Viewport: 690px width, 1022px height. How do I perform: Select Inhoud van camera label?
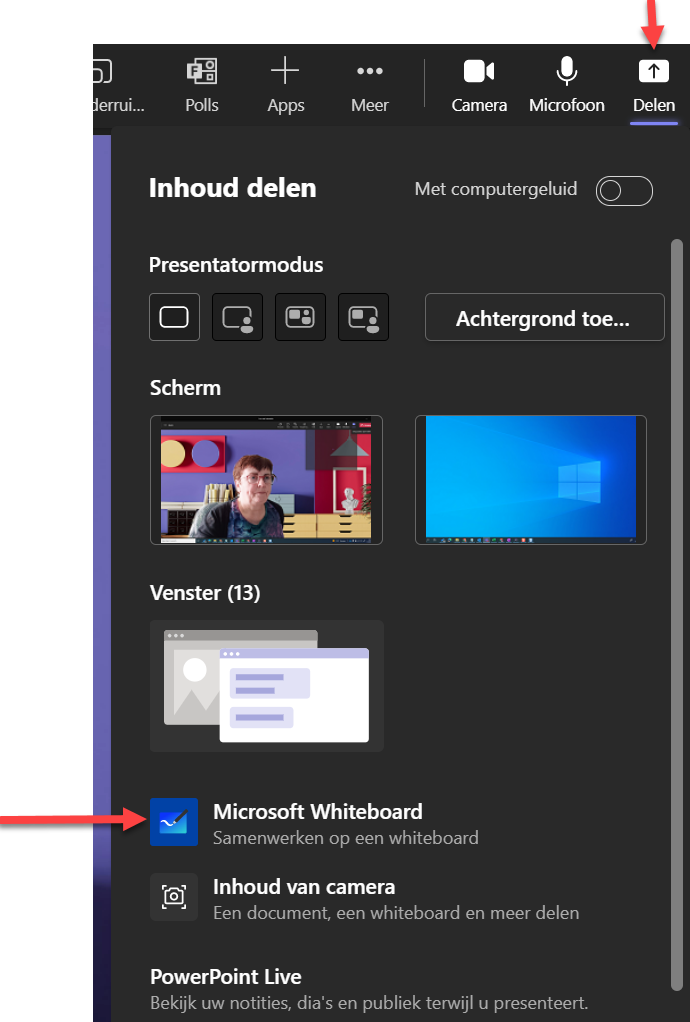click(304, 887)
